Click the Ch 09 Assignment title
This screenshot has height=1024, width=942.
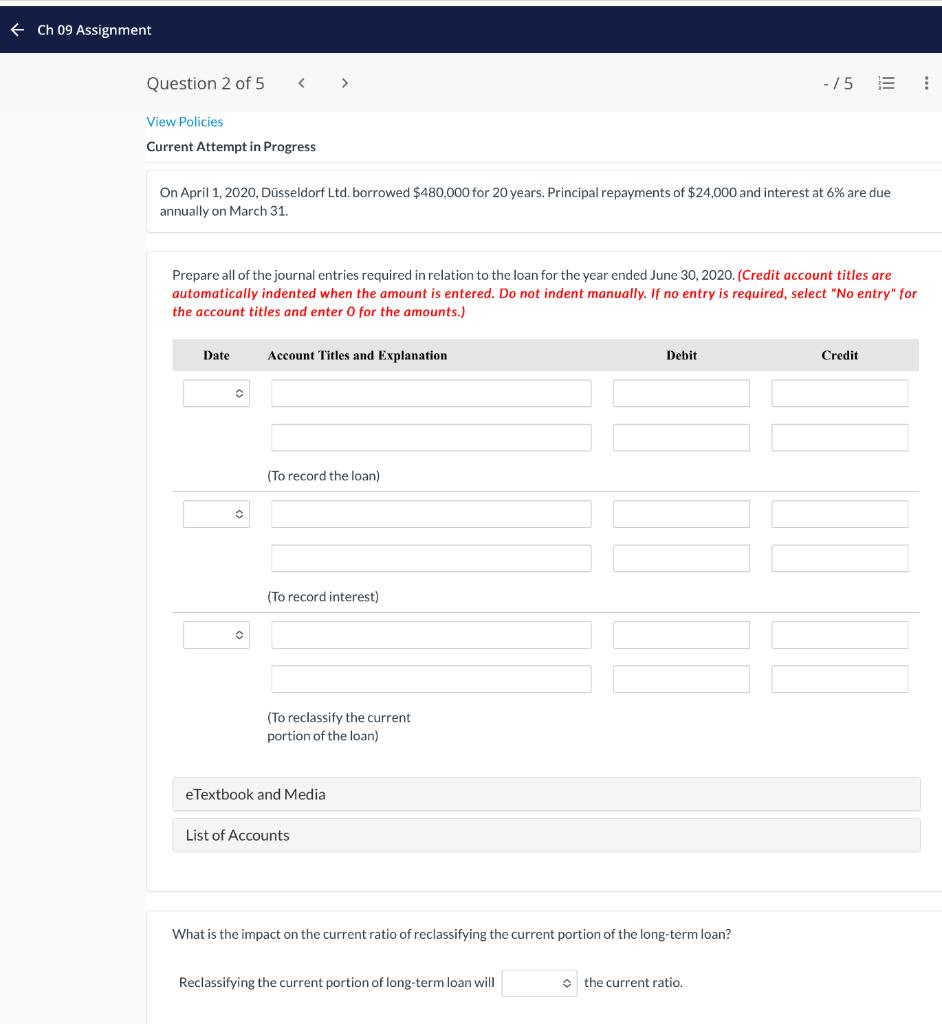[94, 30]
